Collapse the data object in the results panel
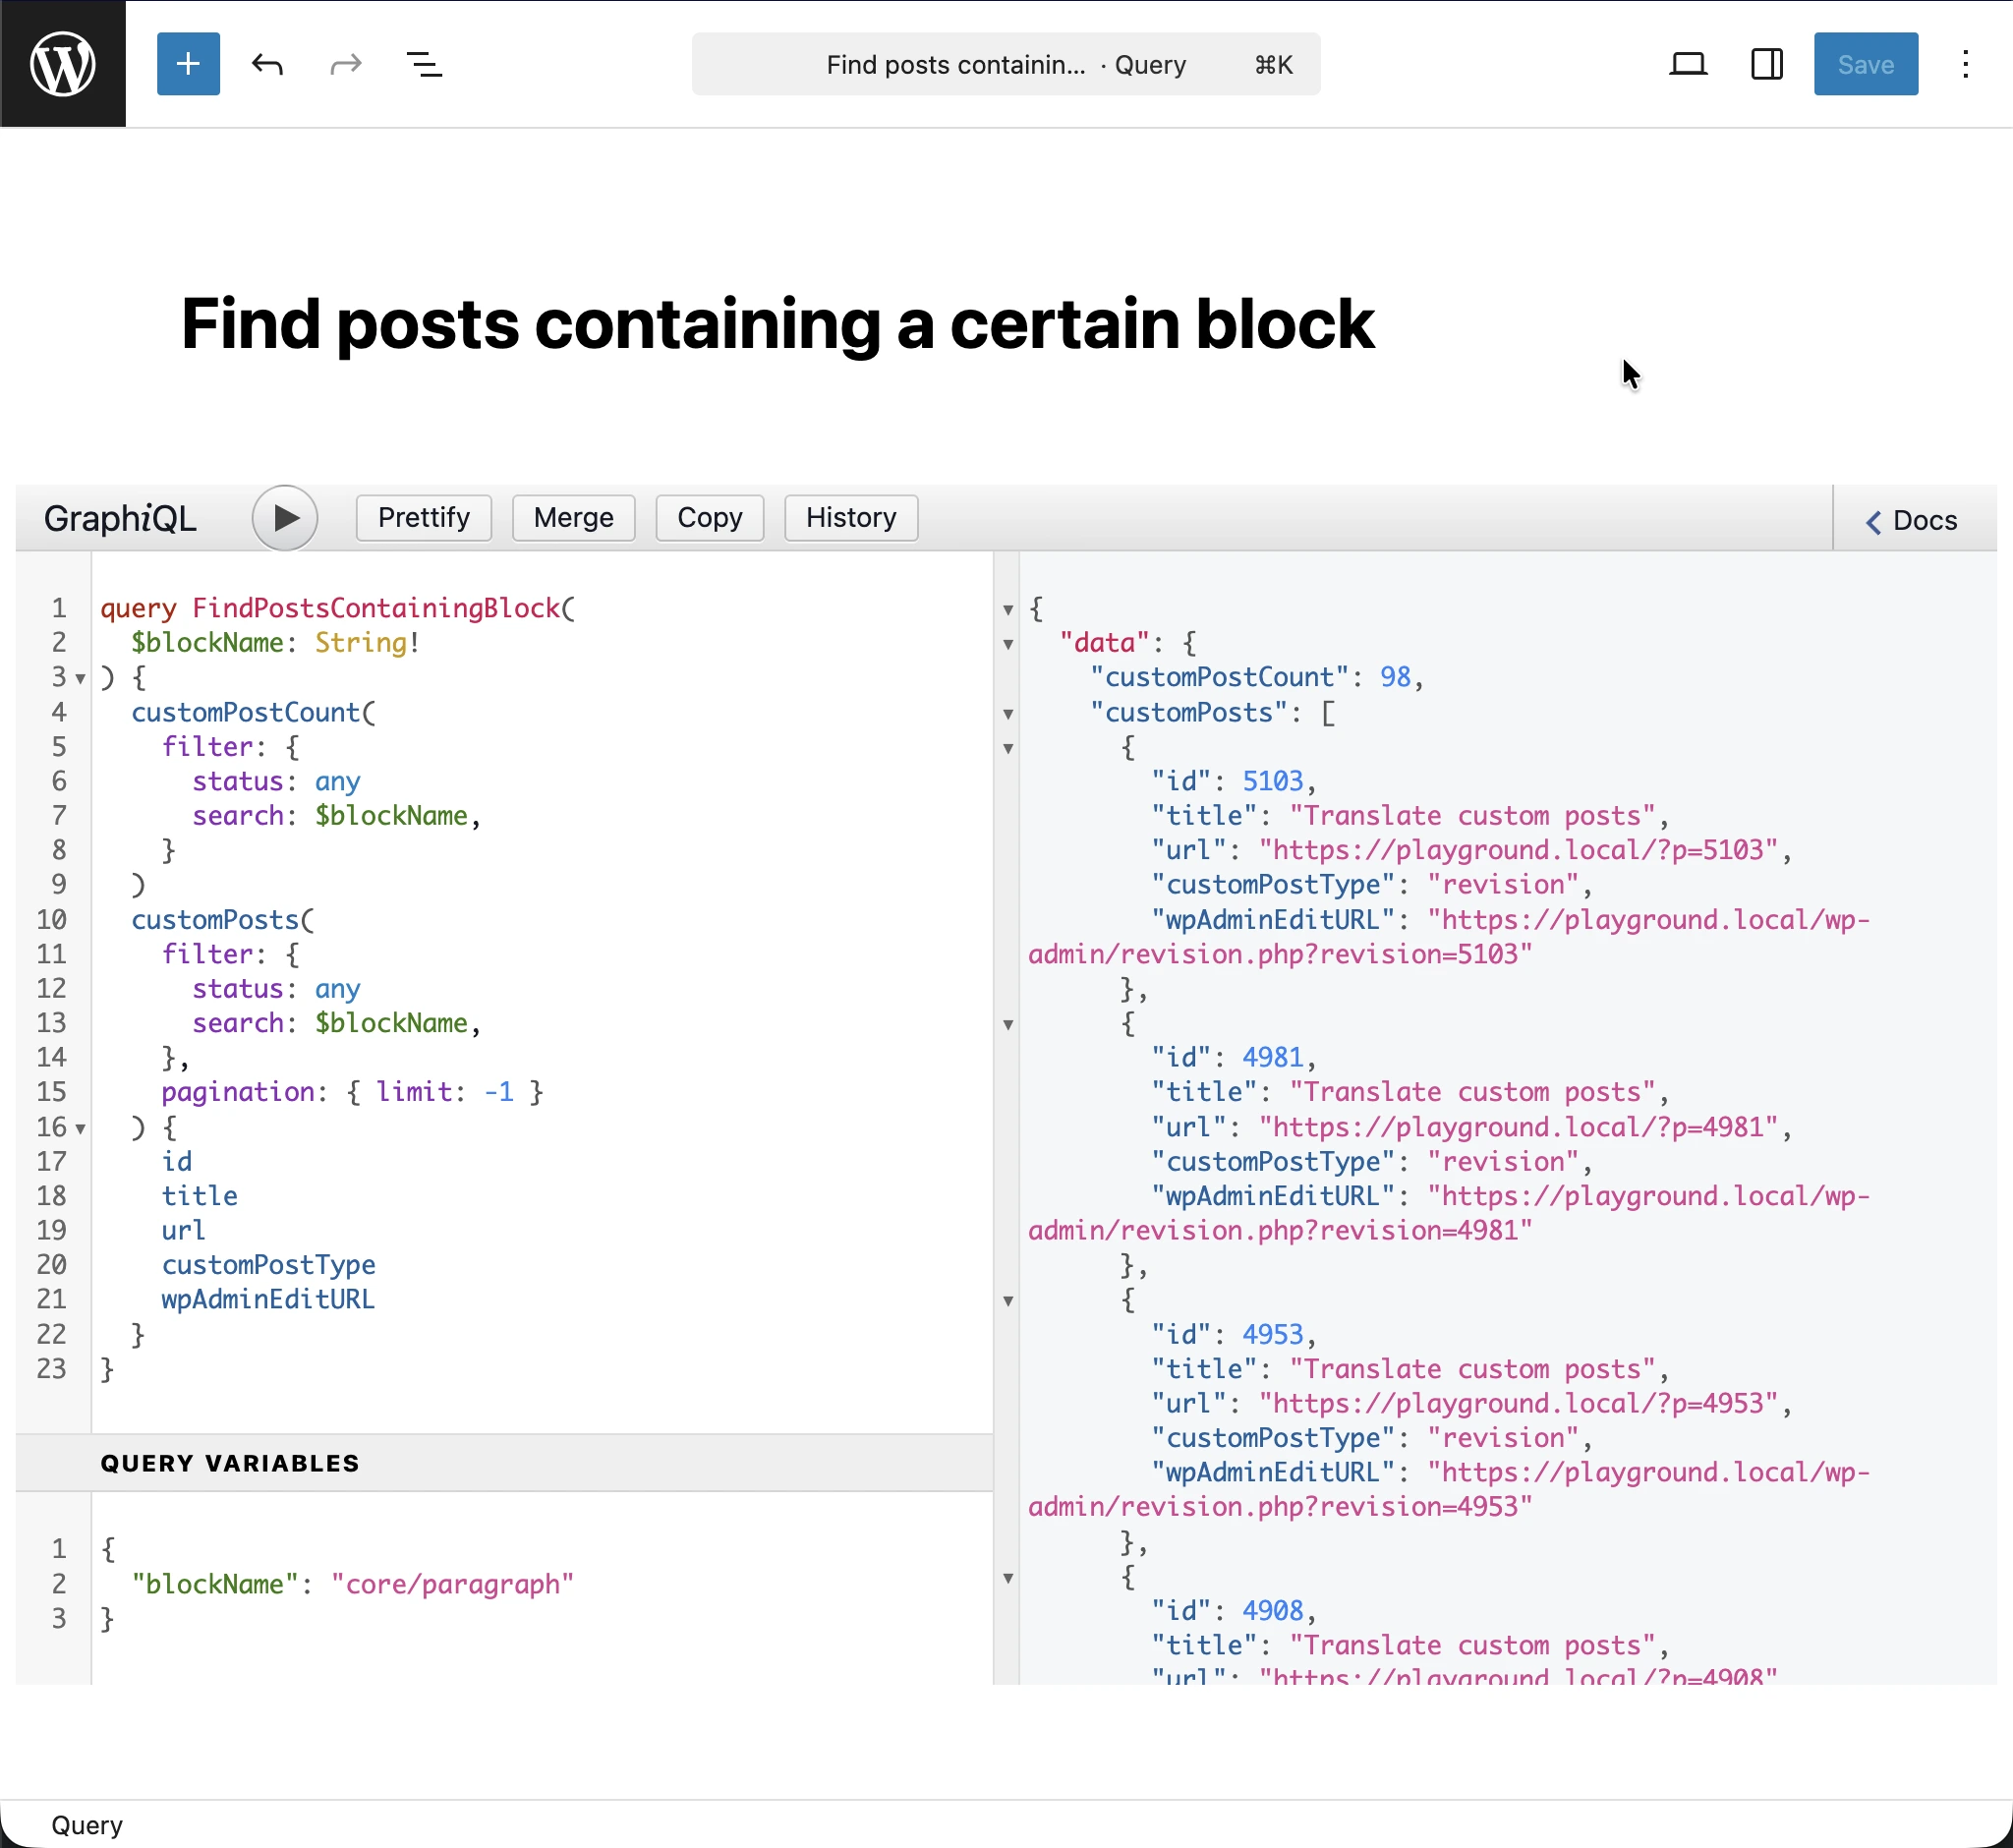The width and height of the screenshot is (2013, 1848). (x=1007, y=643)
